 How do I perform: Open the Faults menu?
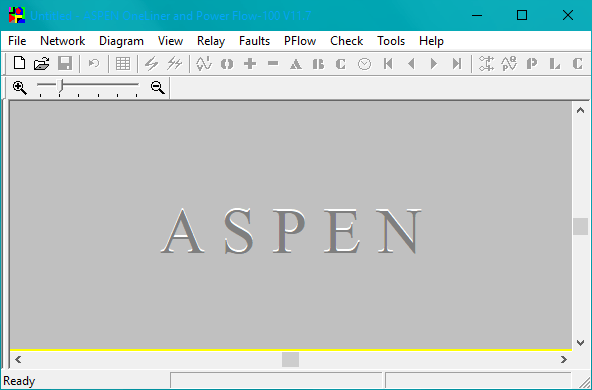(x=254, y=41)
